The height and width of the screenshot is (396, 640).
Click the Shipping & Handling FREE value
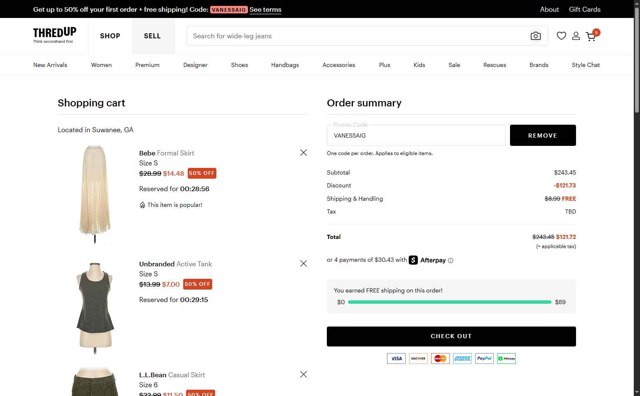click(569, 199)
